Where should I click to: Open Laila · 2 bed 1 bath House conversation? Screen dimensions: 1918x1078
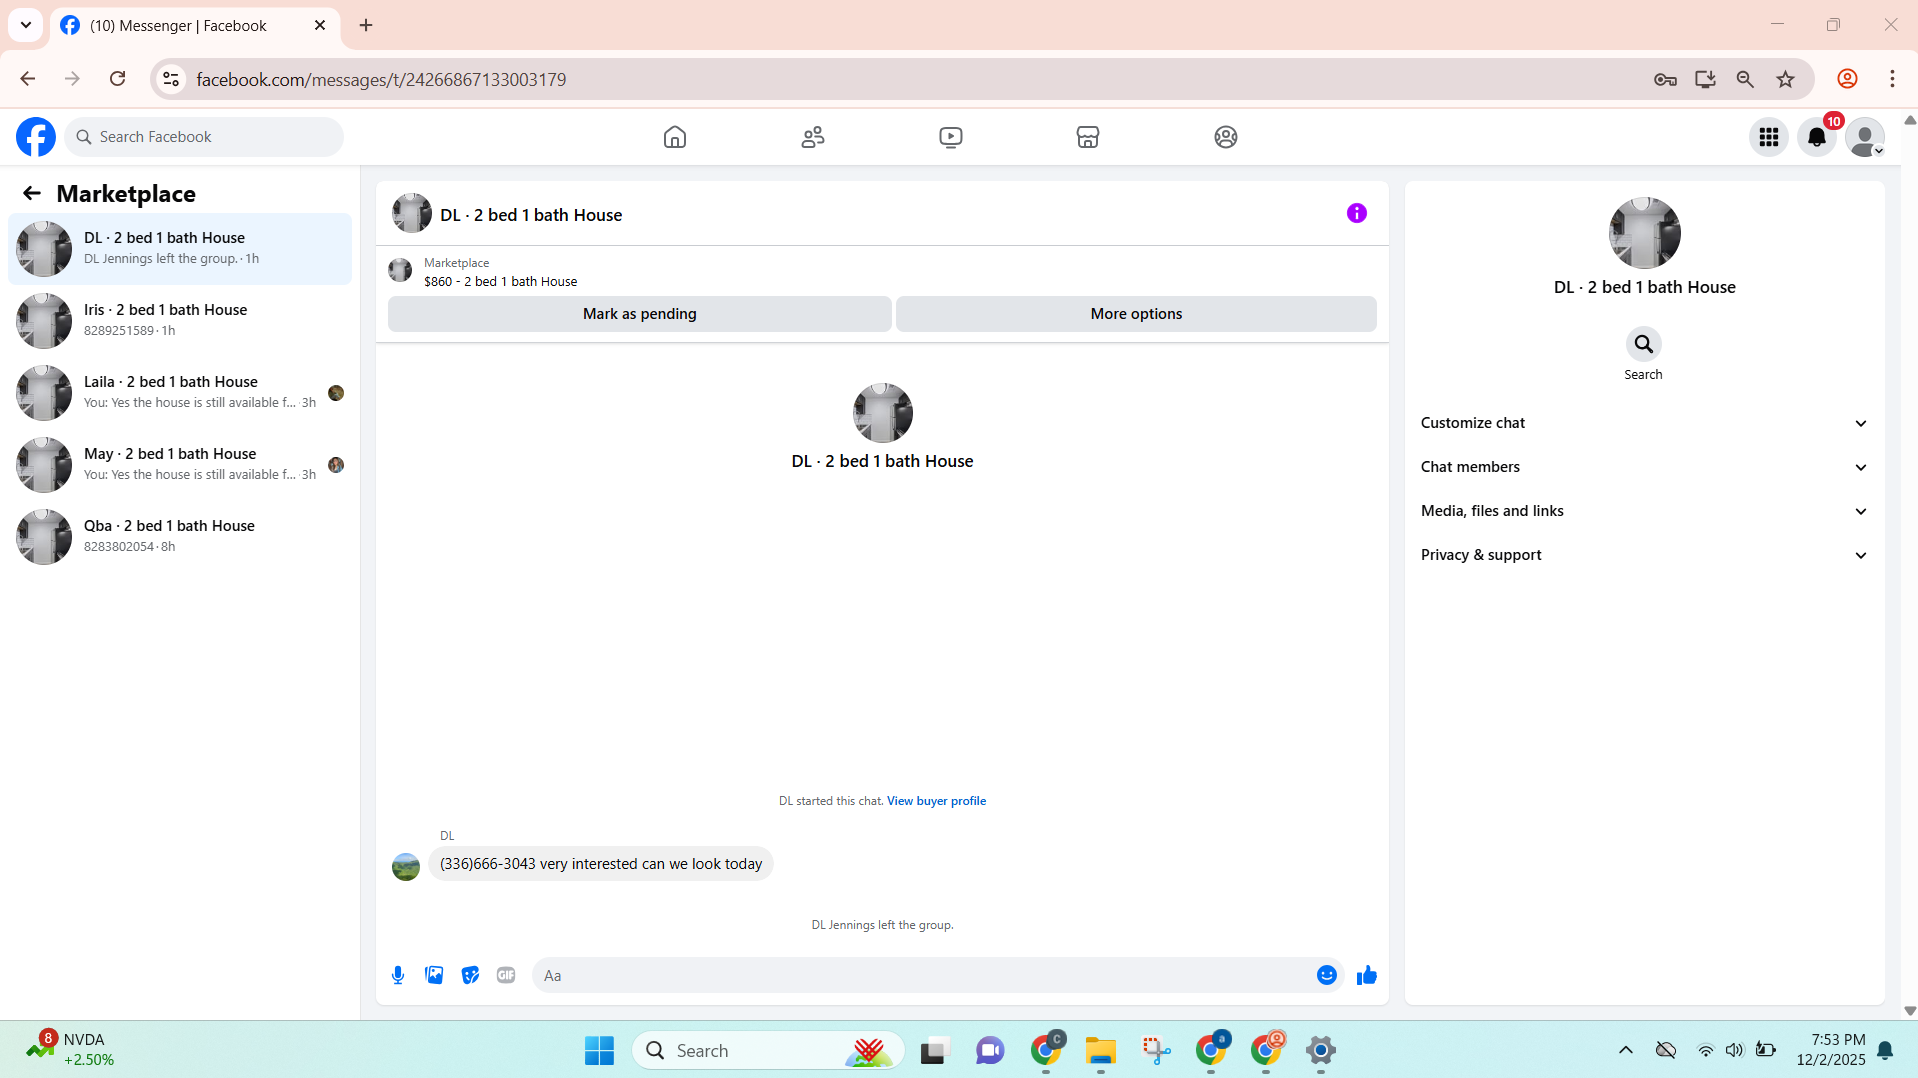pos(180,393)
